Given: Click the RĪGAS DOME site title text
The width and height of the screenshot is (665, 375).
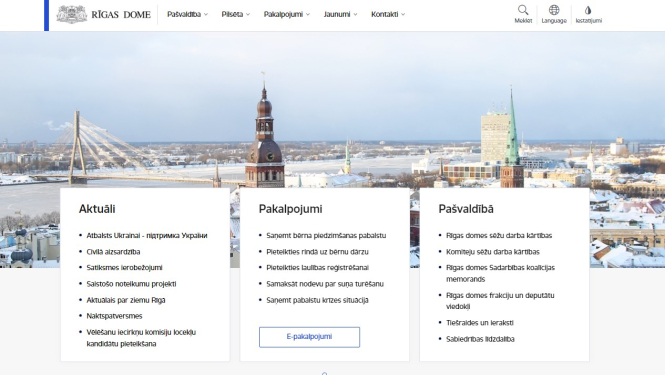Looking at the screenshot, I should 121,15.
